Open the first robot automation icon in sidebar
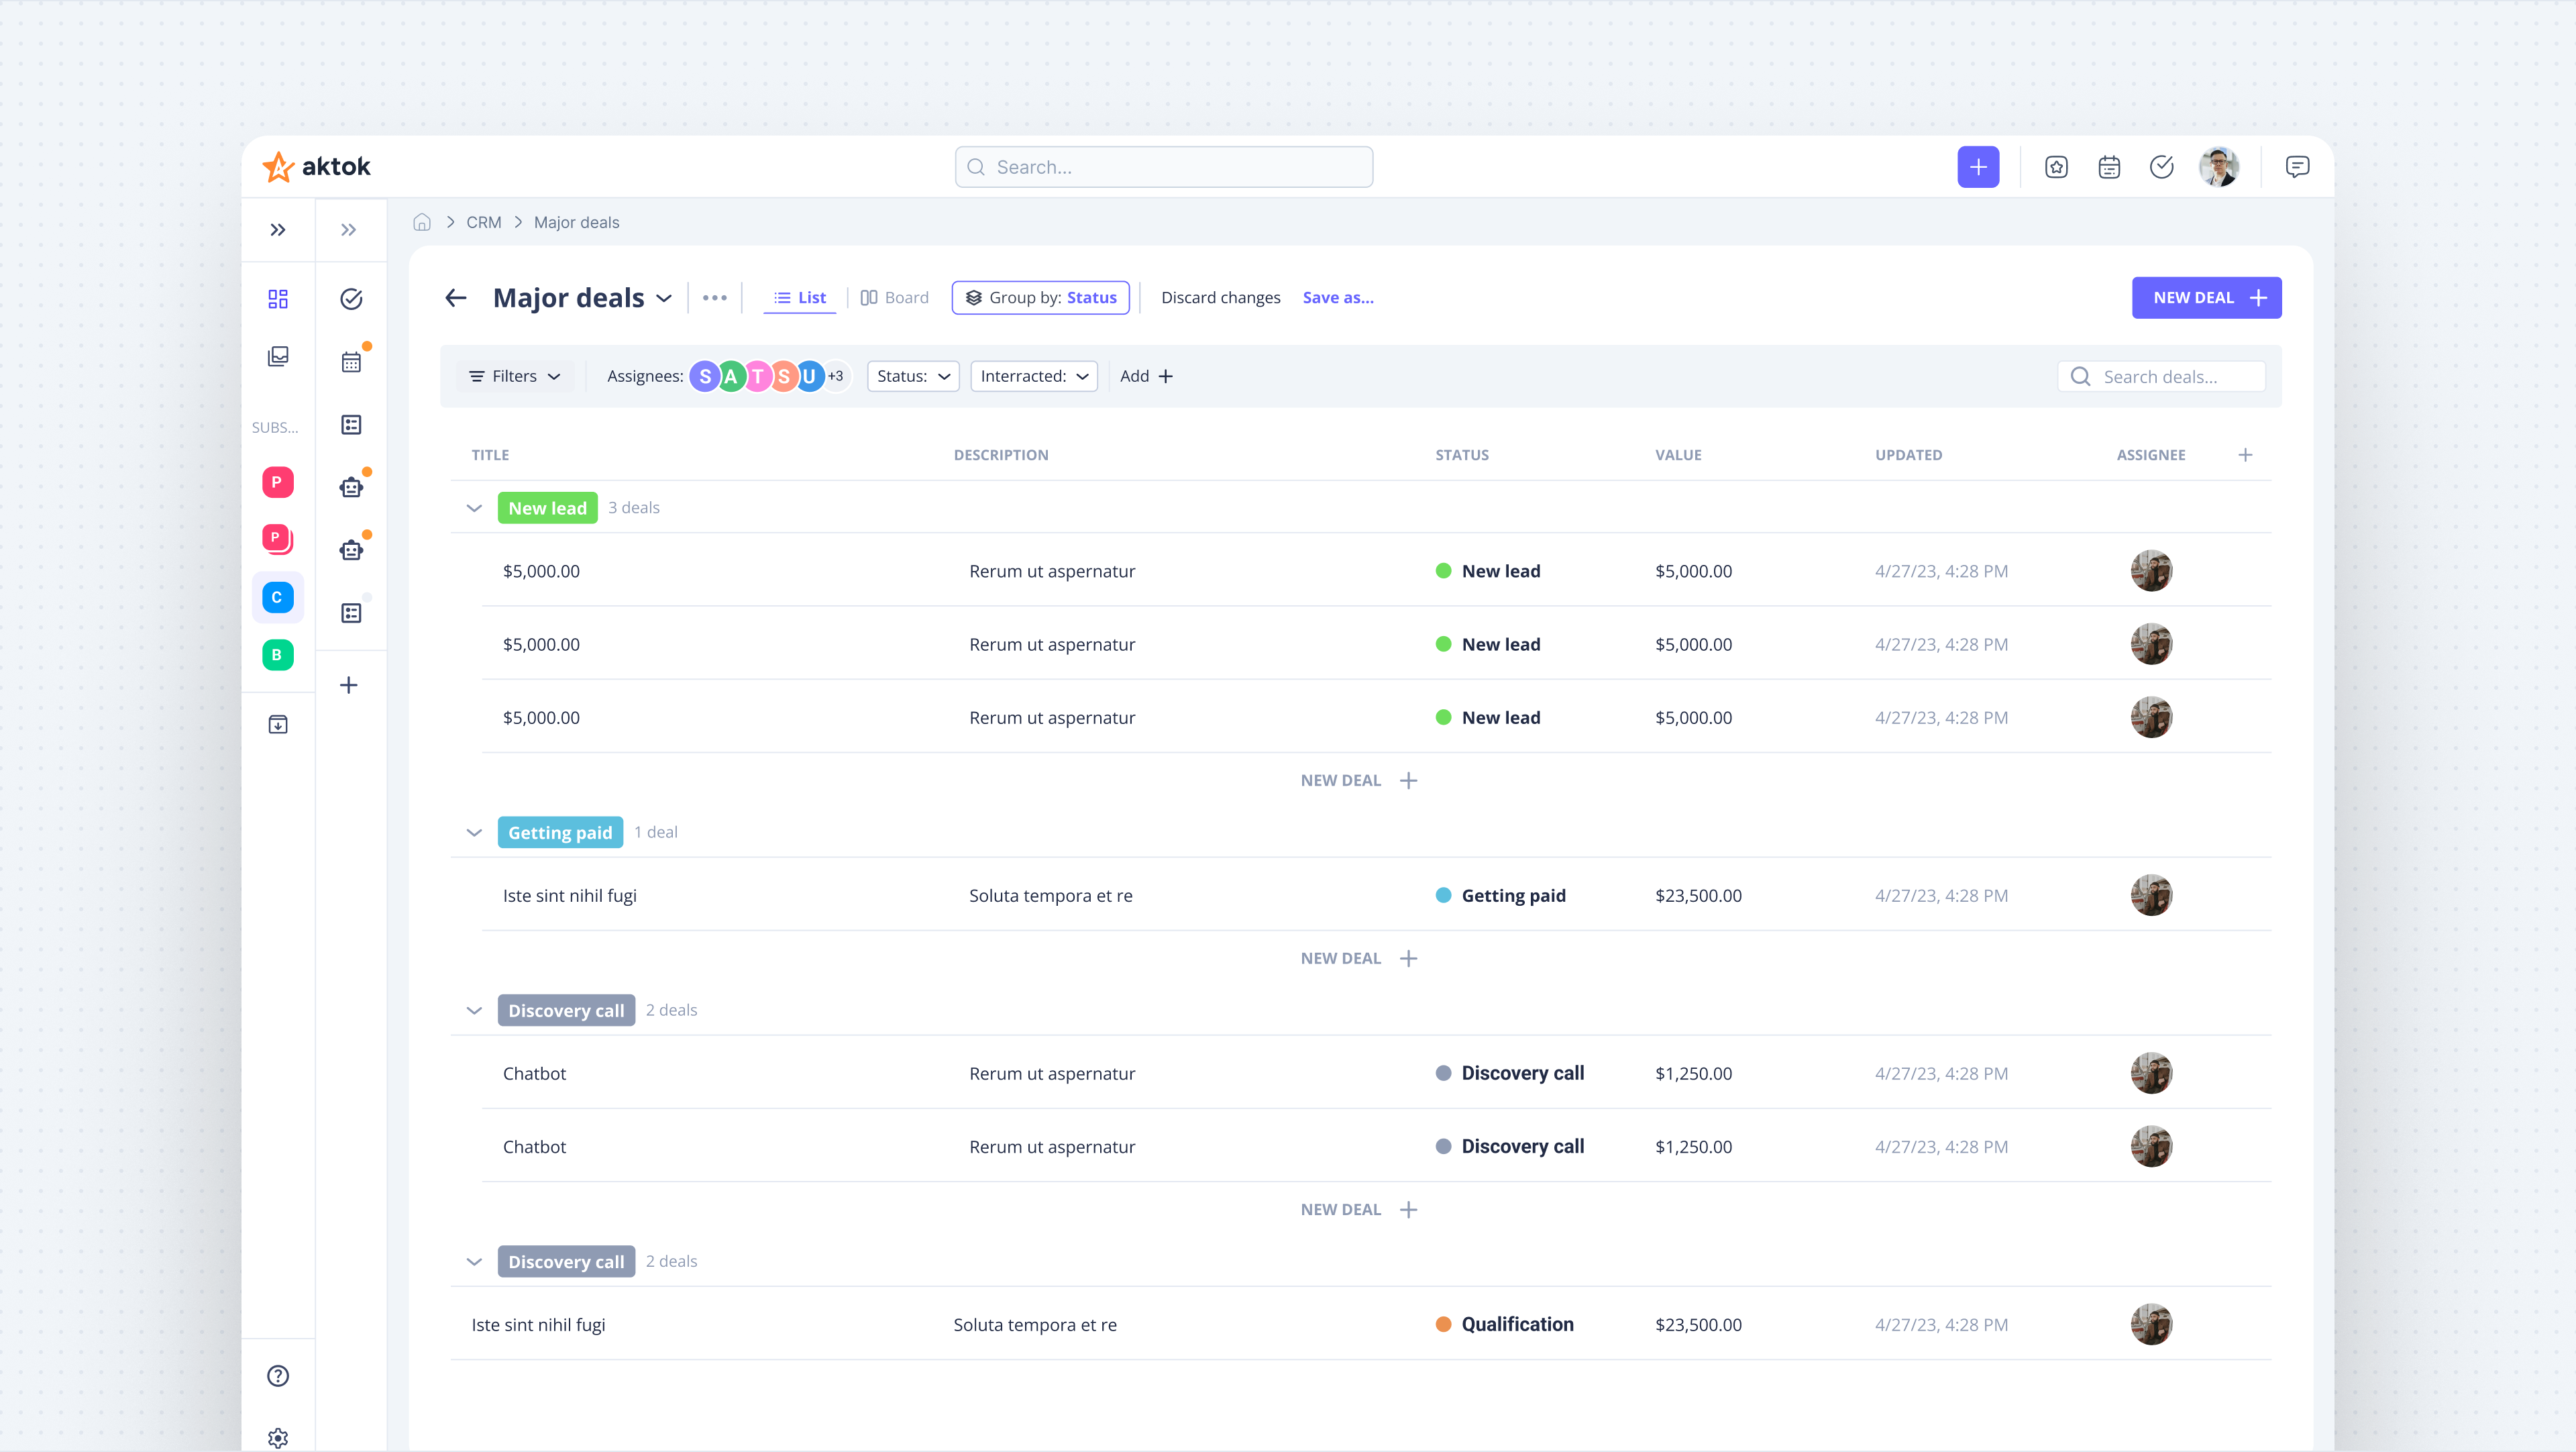Screen dimensions: 2576x1452 pos(350,487)
